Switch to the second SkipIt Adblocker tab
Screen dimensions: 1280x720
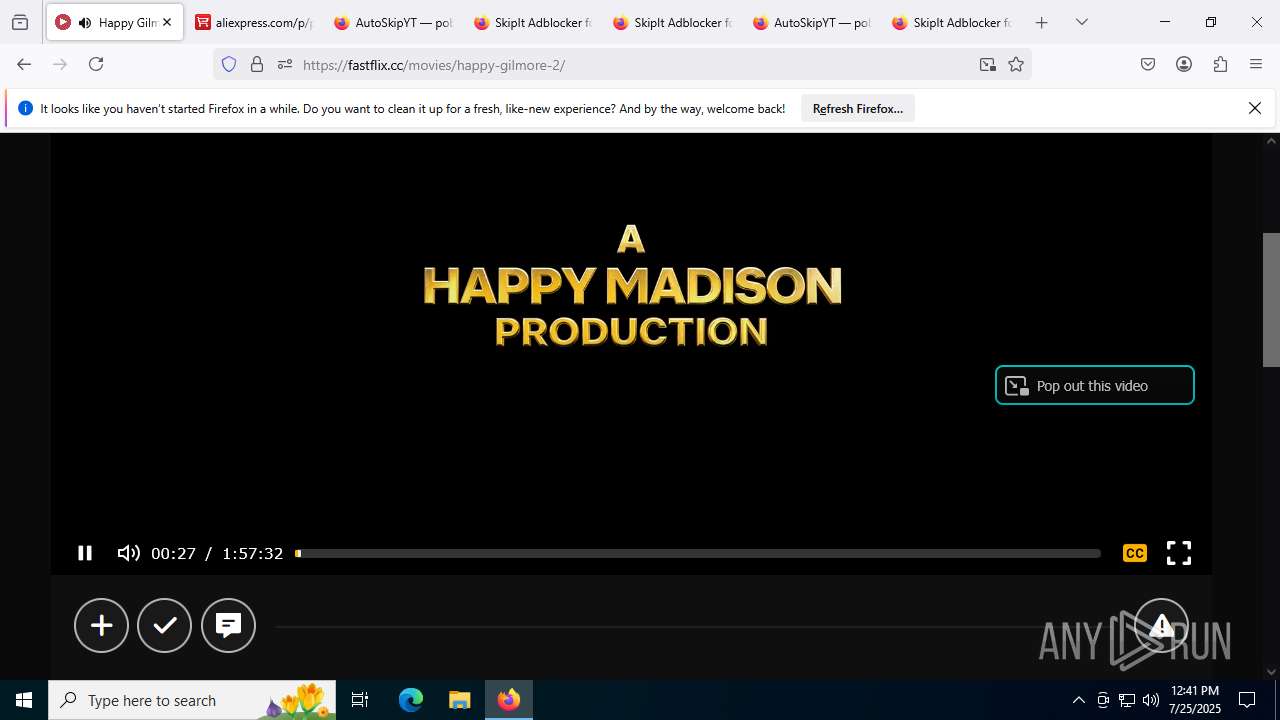(673, 22)
